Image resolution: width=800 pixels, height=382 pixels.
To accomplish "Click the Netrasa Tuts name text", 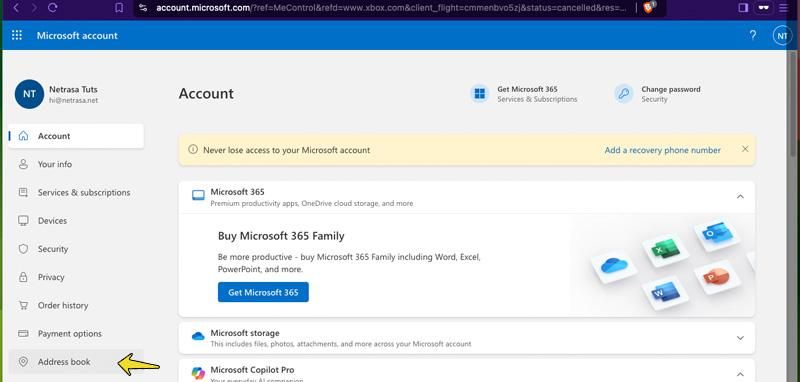I will pos(73,89).
